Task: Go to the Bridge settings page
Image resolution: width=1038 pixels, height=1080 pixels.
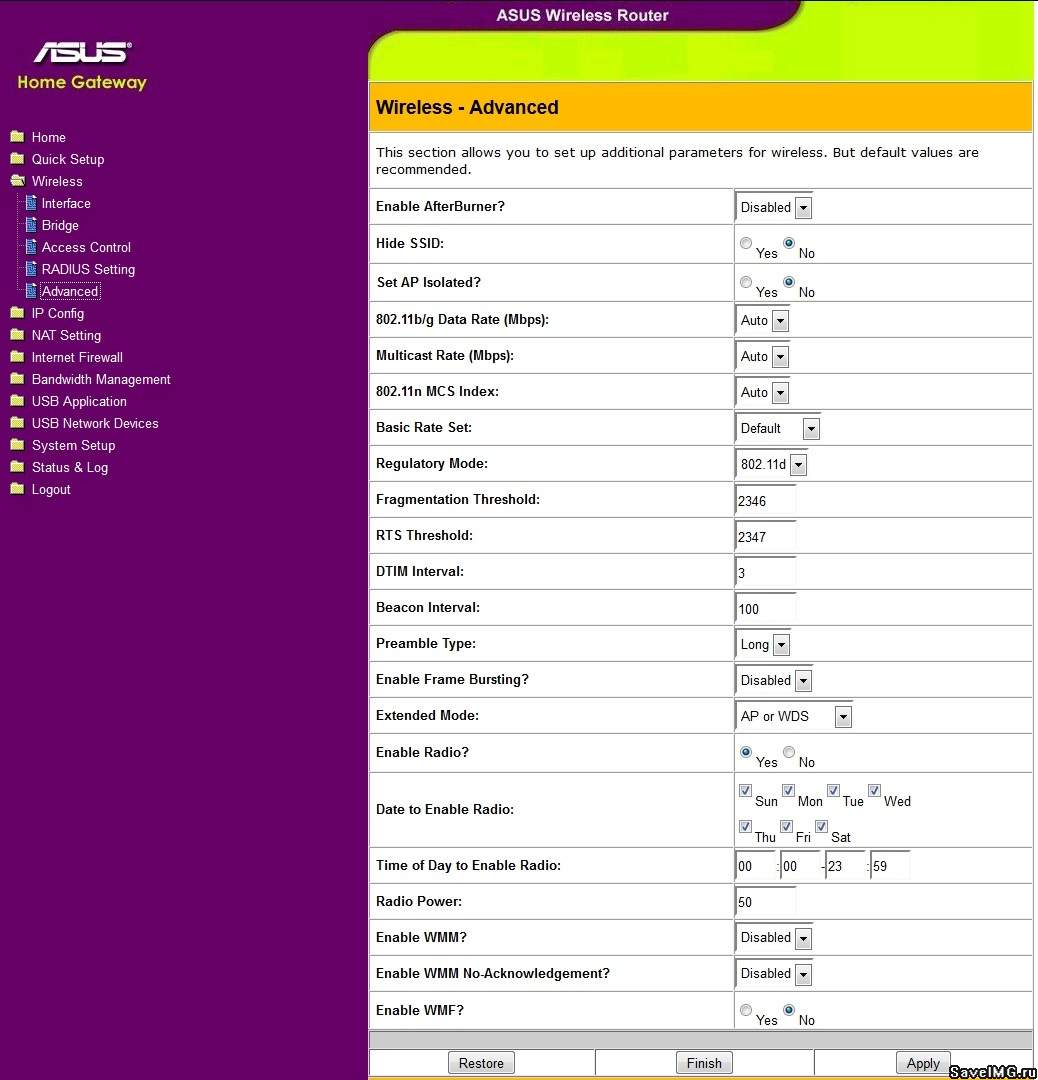Action: pyautogui.click(x=60, y=225)
